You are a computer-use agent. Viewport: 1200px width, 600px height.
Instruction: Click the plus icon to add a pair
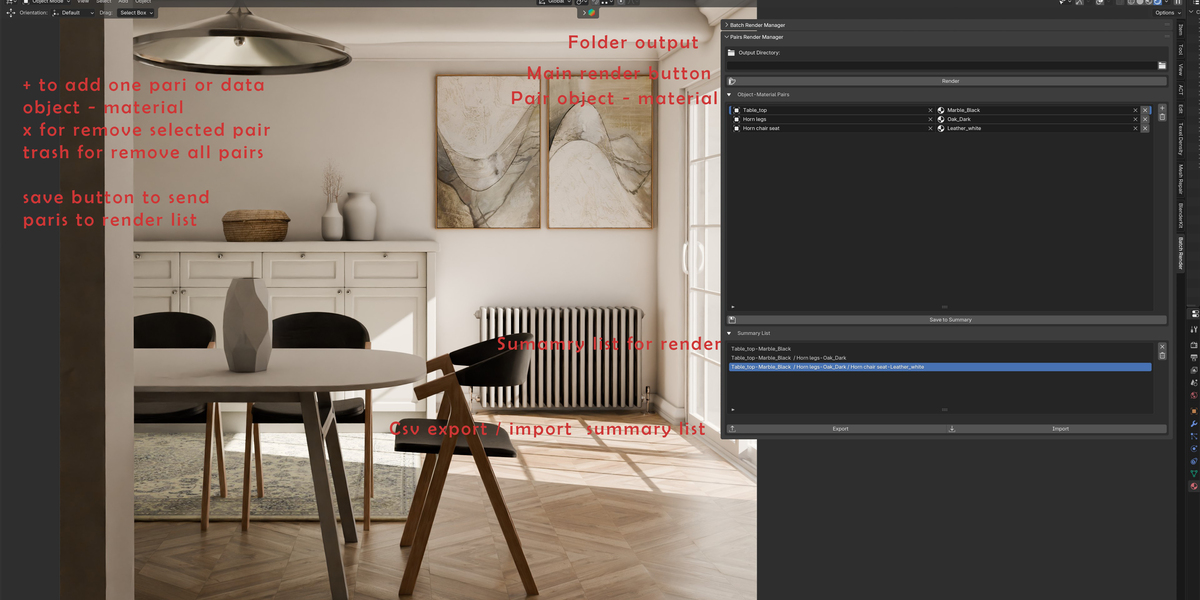[1162, 107]
